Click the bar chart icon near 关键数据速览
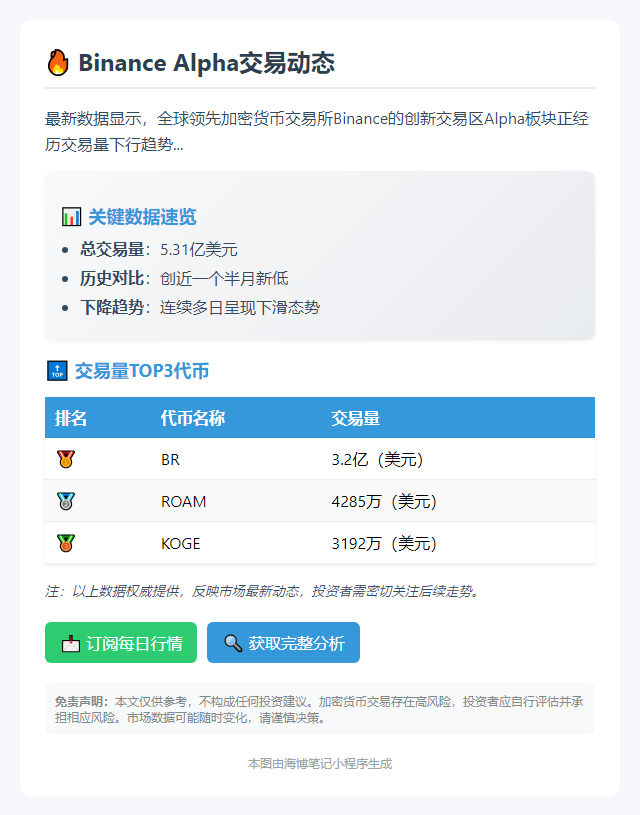The width and height of the screenshot is (640, 815). tap(71, 217)
